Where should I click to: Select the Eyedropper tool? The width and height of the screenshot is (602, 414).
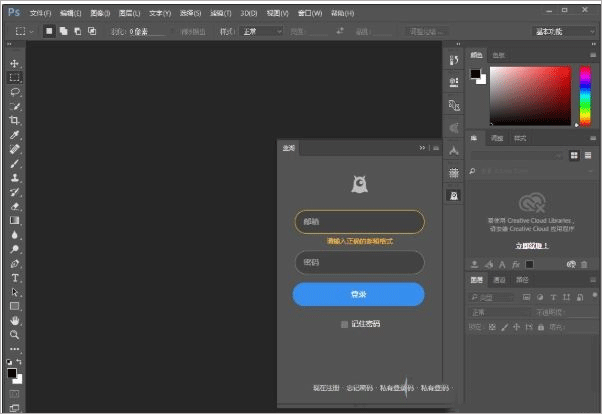[14, 134]
